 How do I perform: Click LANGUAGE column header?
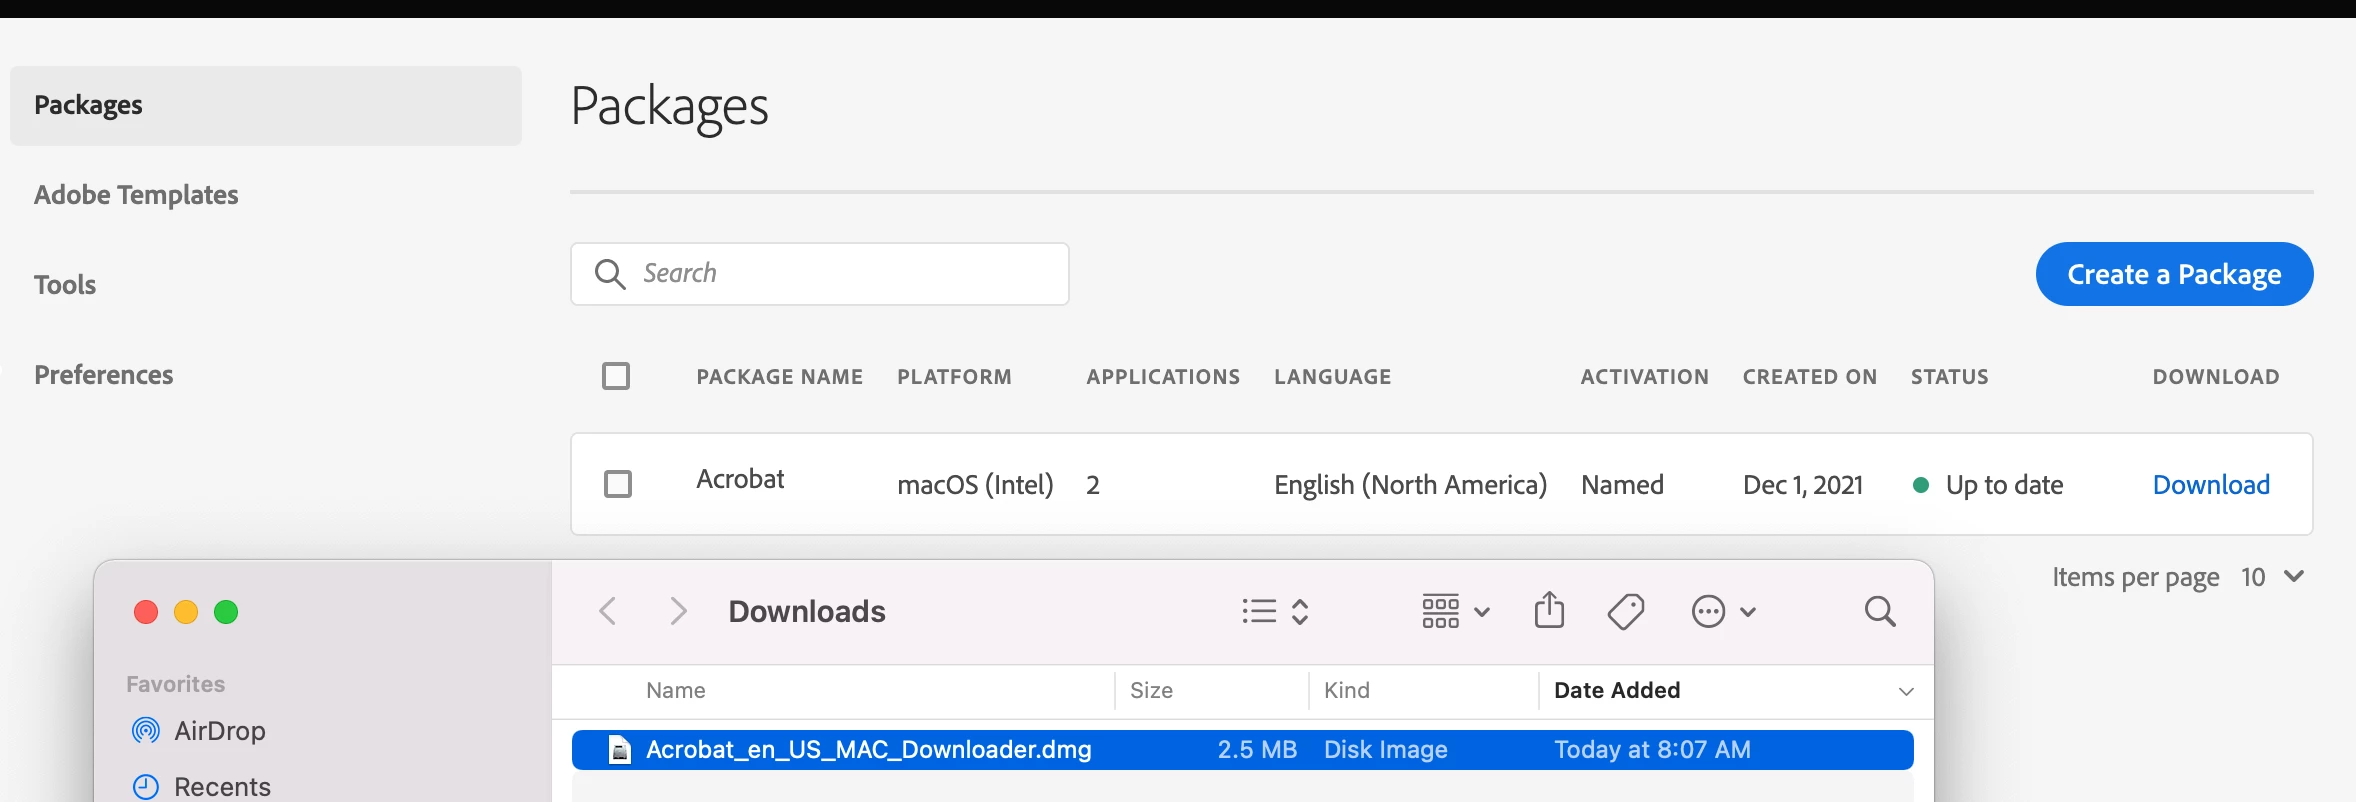click(1332, 377)
